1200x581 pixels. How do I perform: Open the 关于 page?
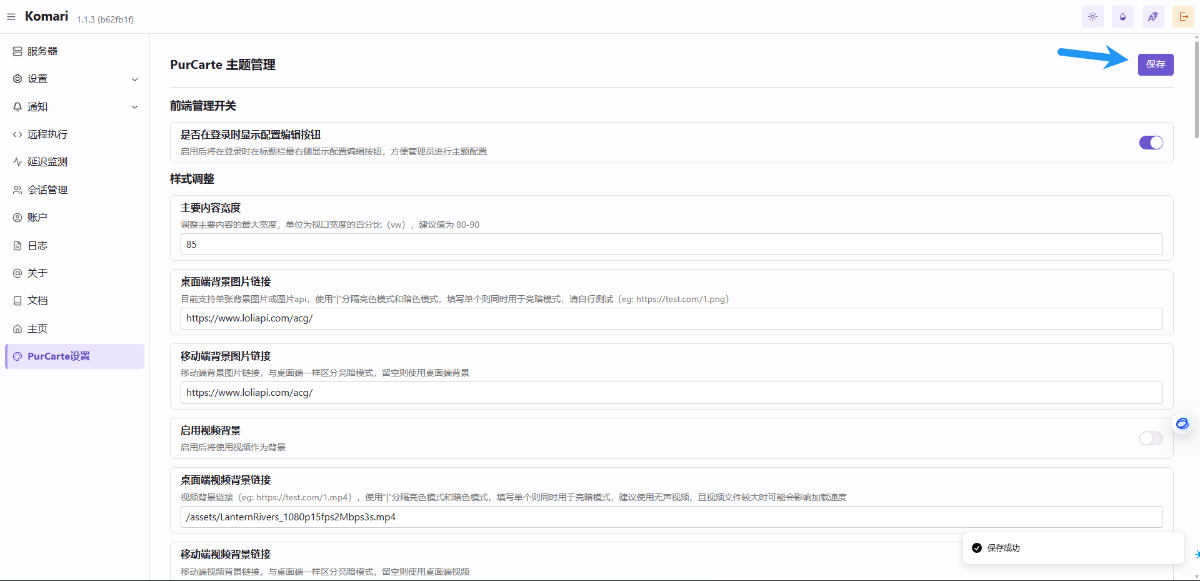tap(75, 273)
